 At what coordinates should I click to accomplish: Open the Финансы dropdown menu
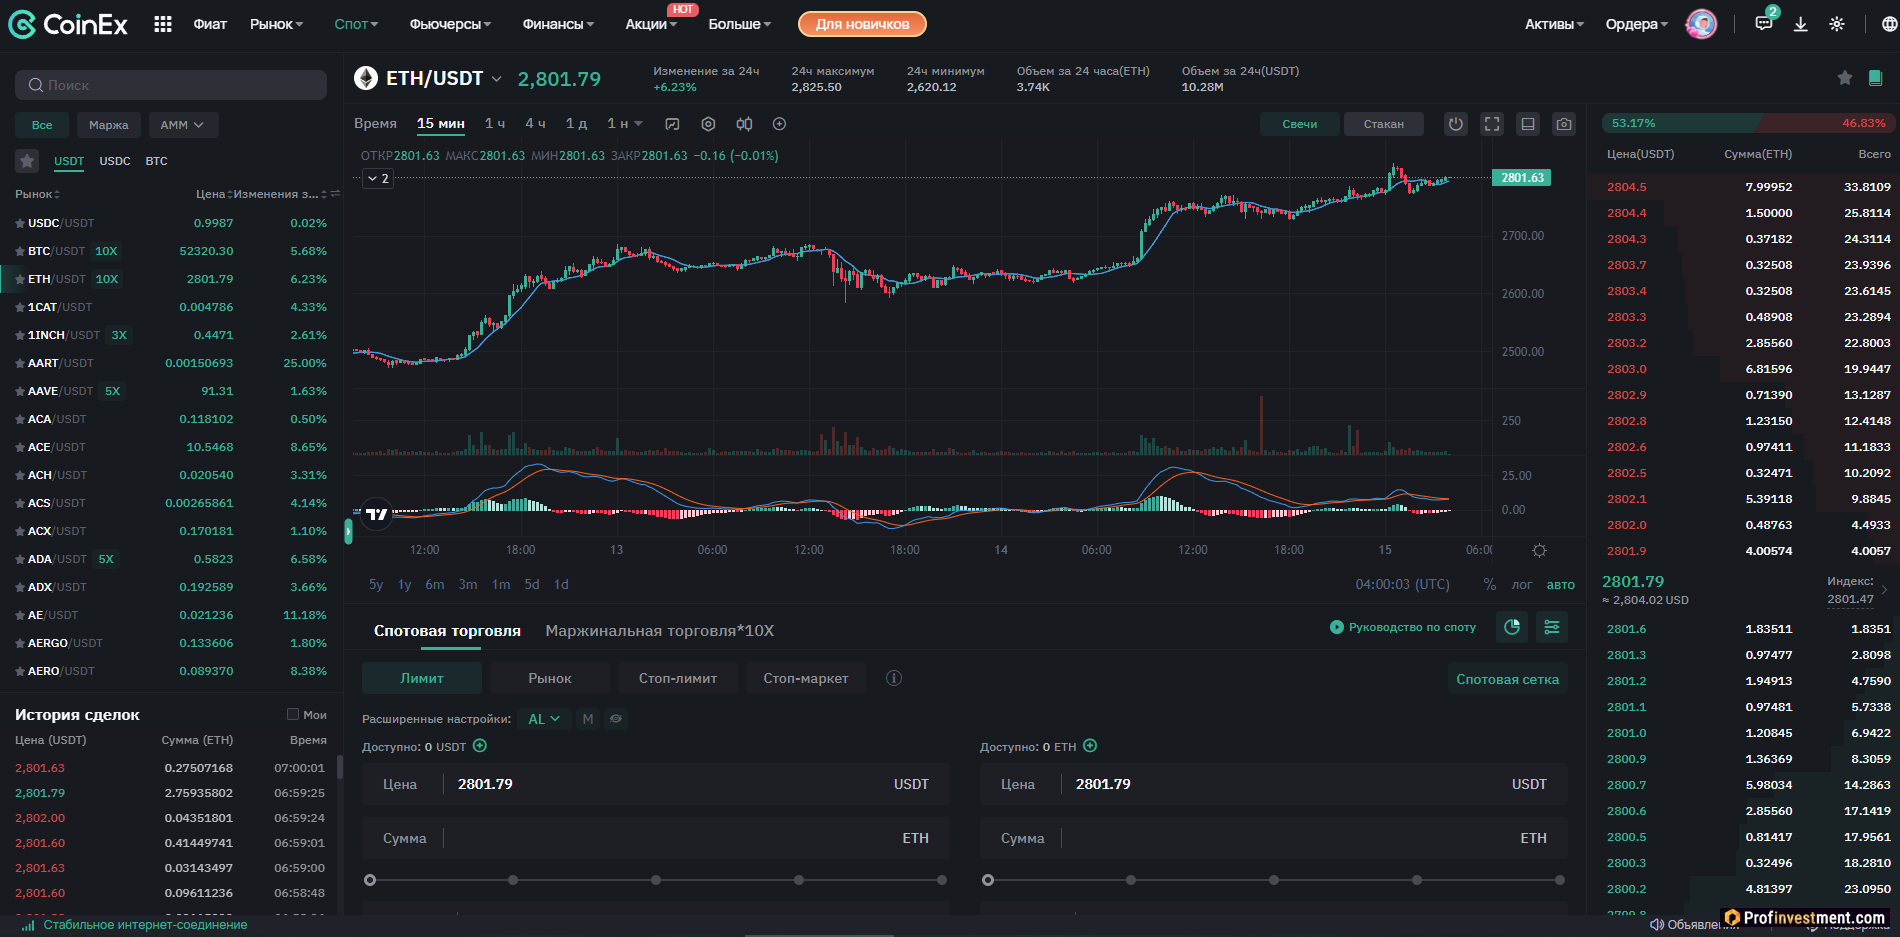558,24
